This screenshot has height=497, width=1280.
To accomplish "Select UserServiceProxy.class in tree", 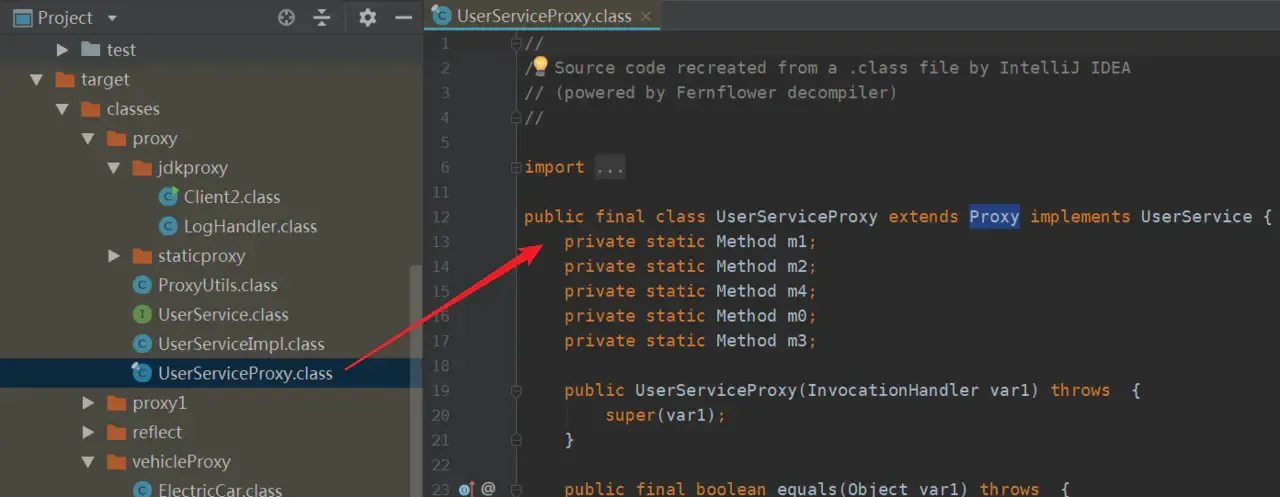I will click(x=245, y=373).
